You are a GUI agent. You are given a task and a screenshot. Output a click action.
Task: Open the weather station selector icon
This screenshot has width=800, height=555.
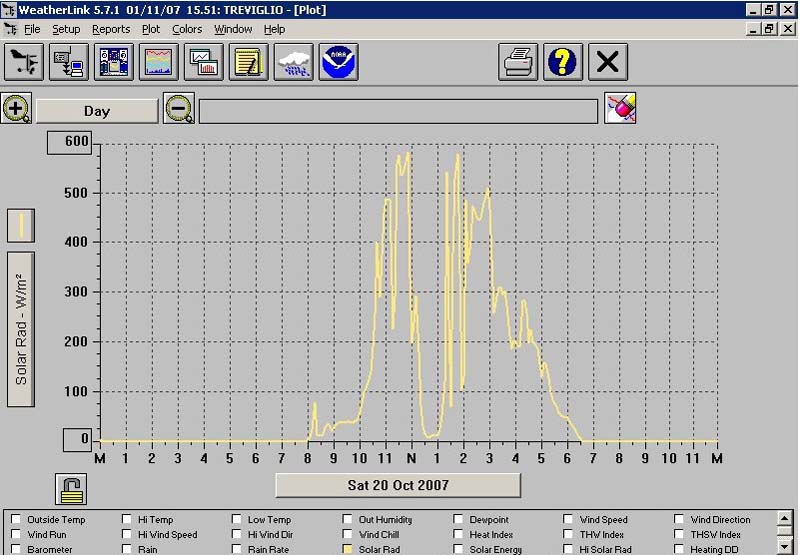pyautogui.click(x=24, y=62)
